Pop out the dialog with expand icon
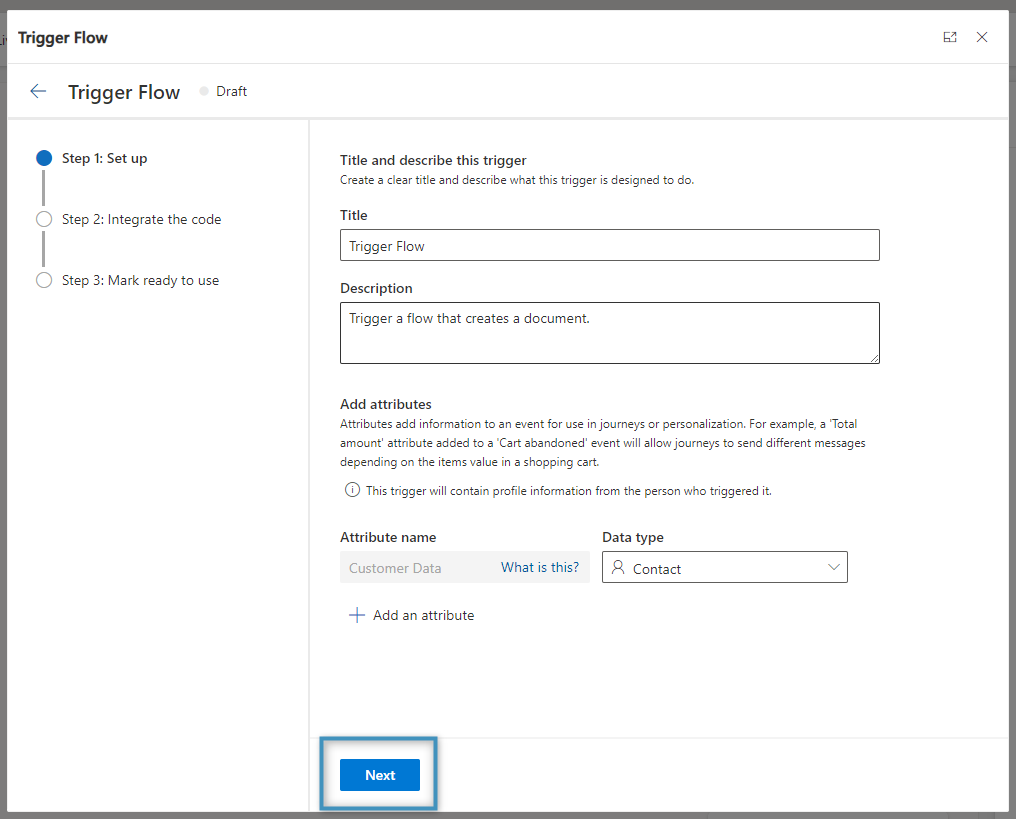Screen dimensions: 1016x819 pos(950,38)
